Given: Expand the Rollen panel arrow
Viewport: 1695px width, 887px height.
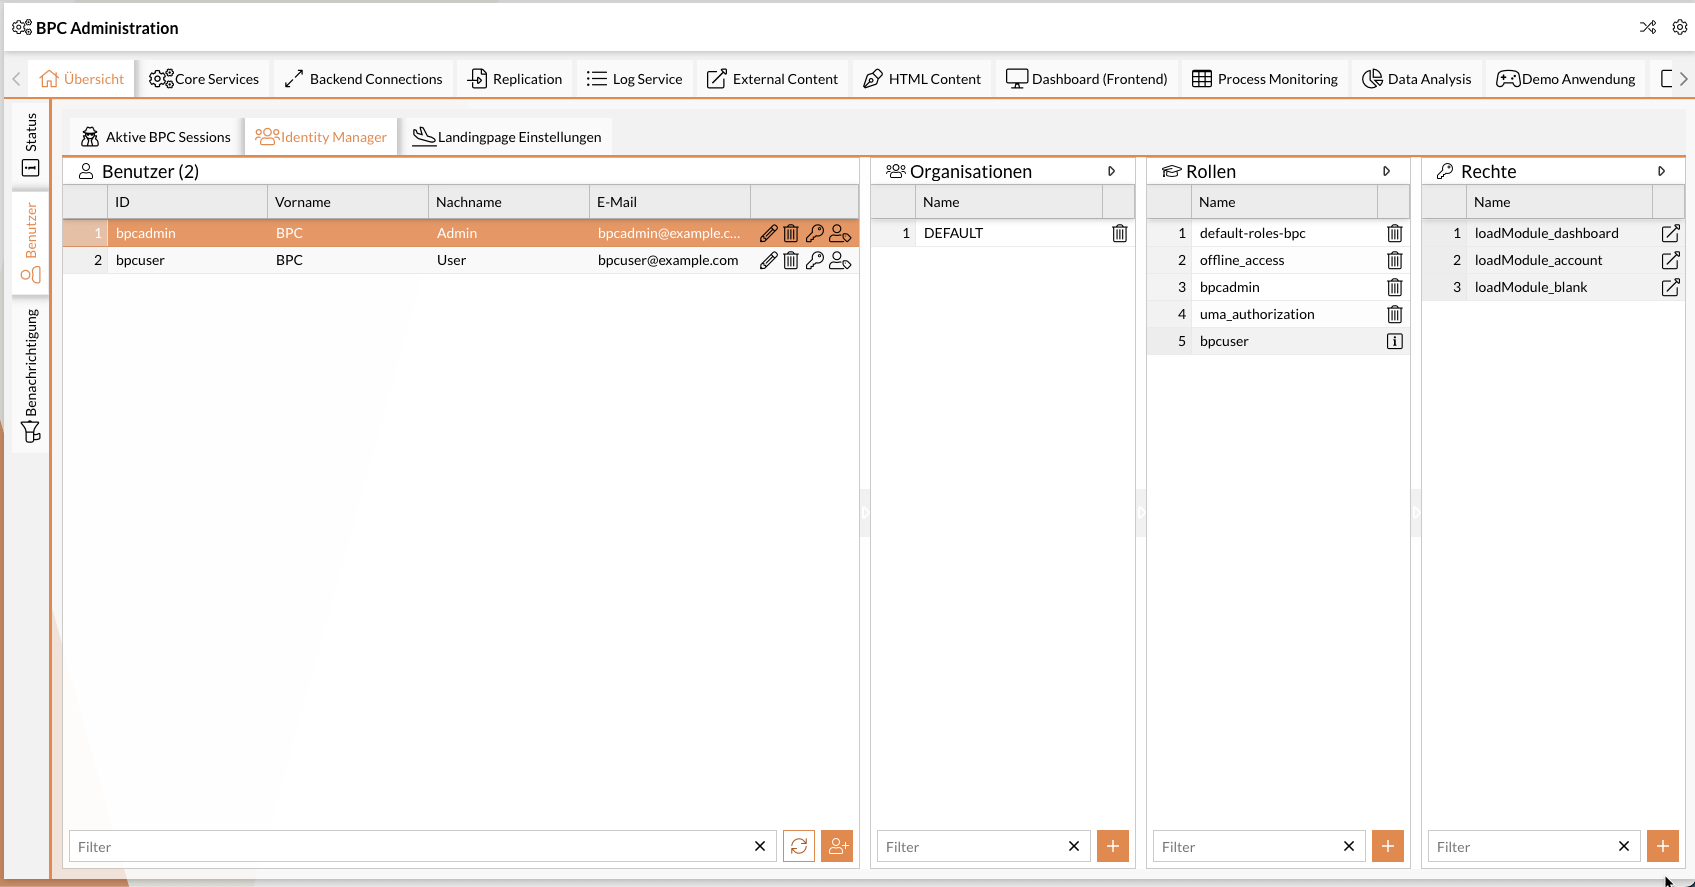Looking at the screenshot, I should point(1386,171).
